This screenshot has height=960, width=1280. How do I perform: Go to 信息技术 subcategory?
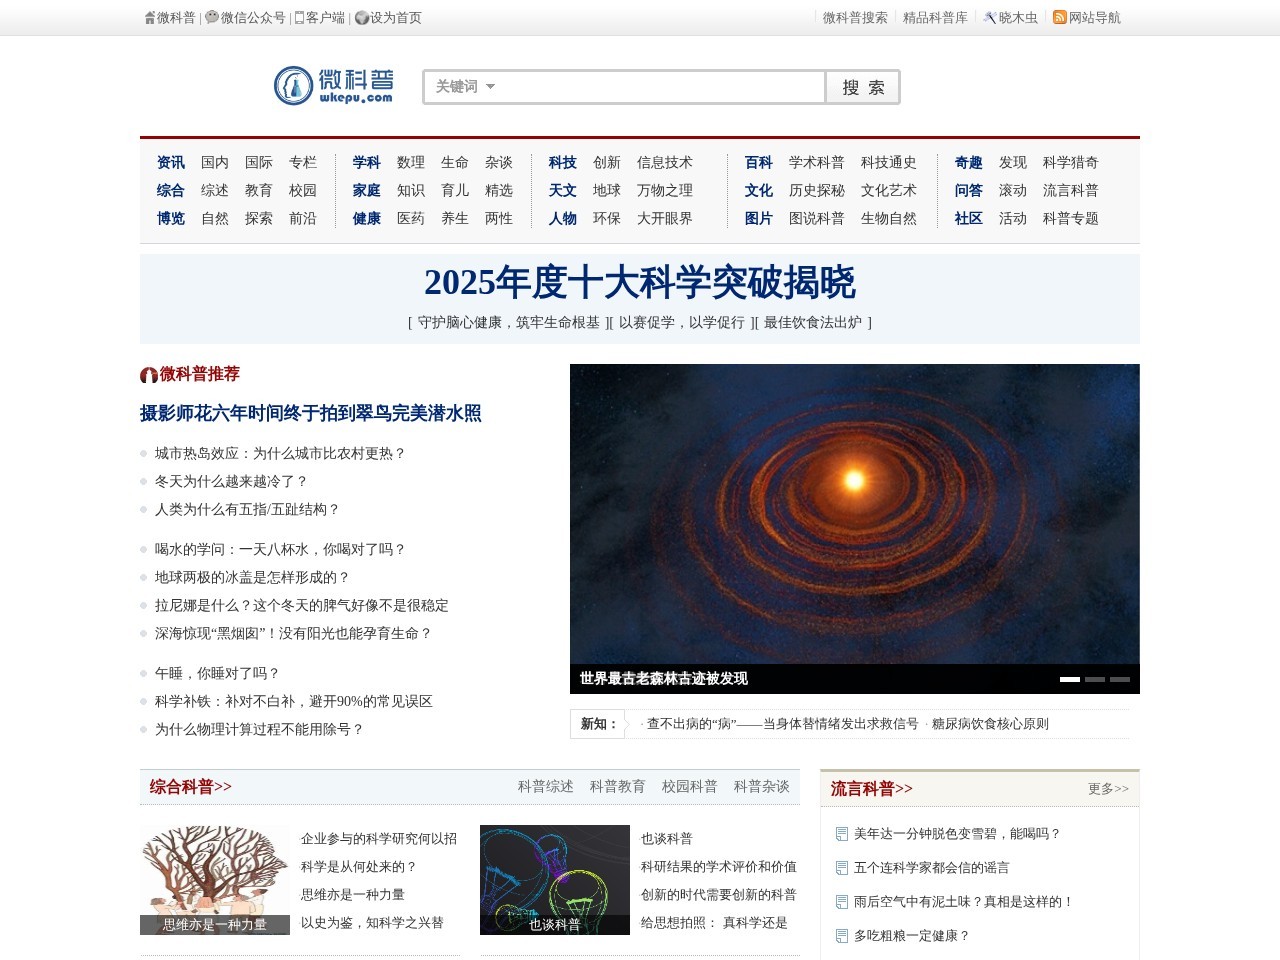(x=665, y=162)
